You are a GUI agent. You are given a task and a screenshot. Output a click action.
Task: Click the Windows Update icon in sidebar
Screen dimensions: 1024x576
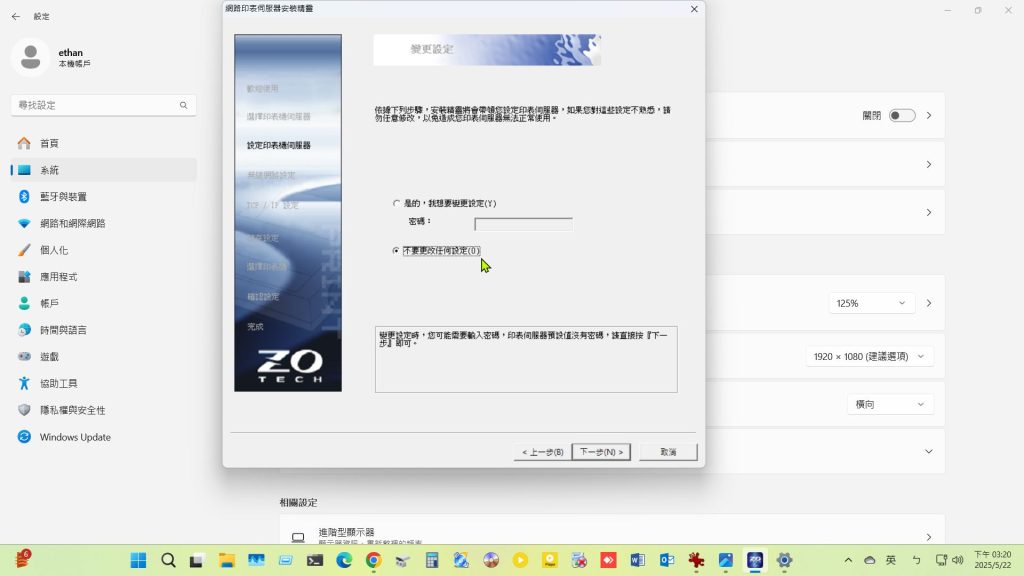point(24,437)
